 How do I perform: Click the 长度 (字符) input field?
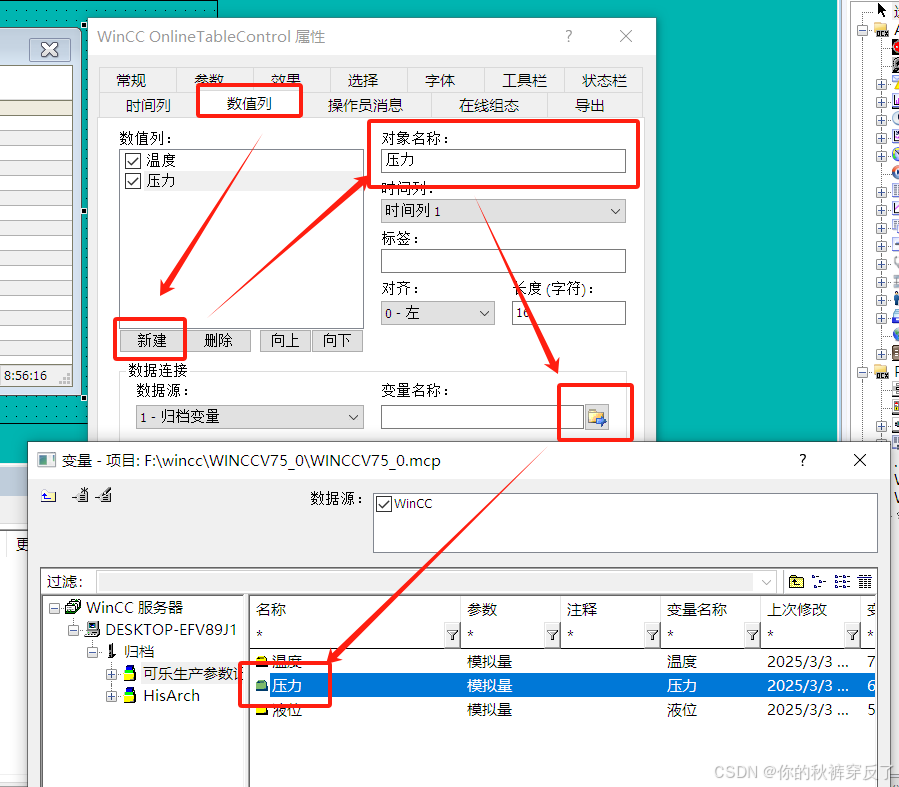click(x=569, y=313)
